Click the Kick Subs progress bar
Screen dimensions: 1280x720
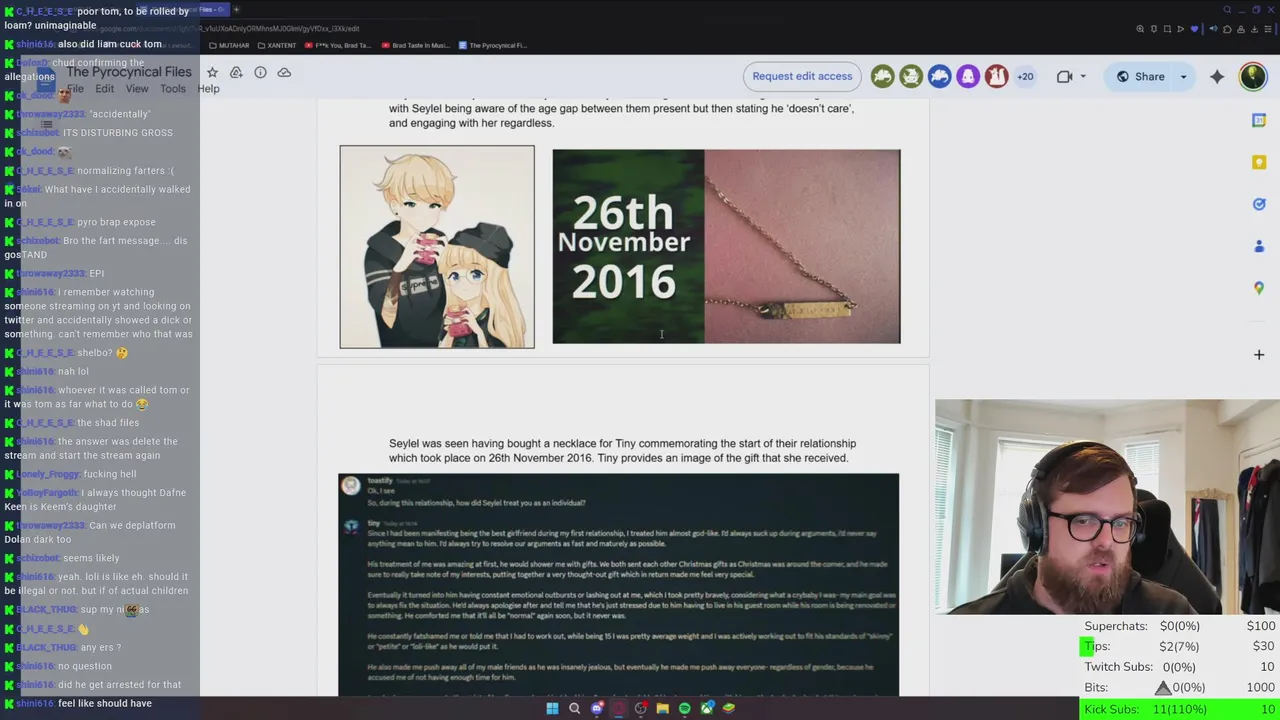(x=1180, y=709)
